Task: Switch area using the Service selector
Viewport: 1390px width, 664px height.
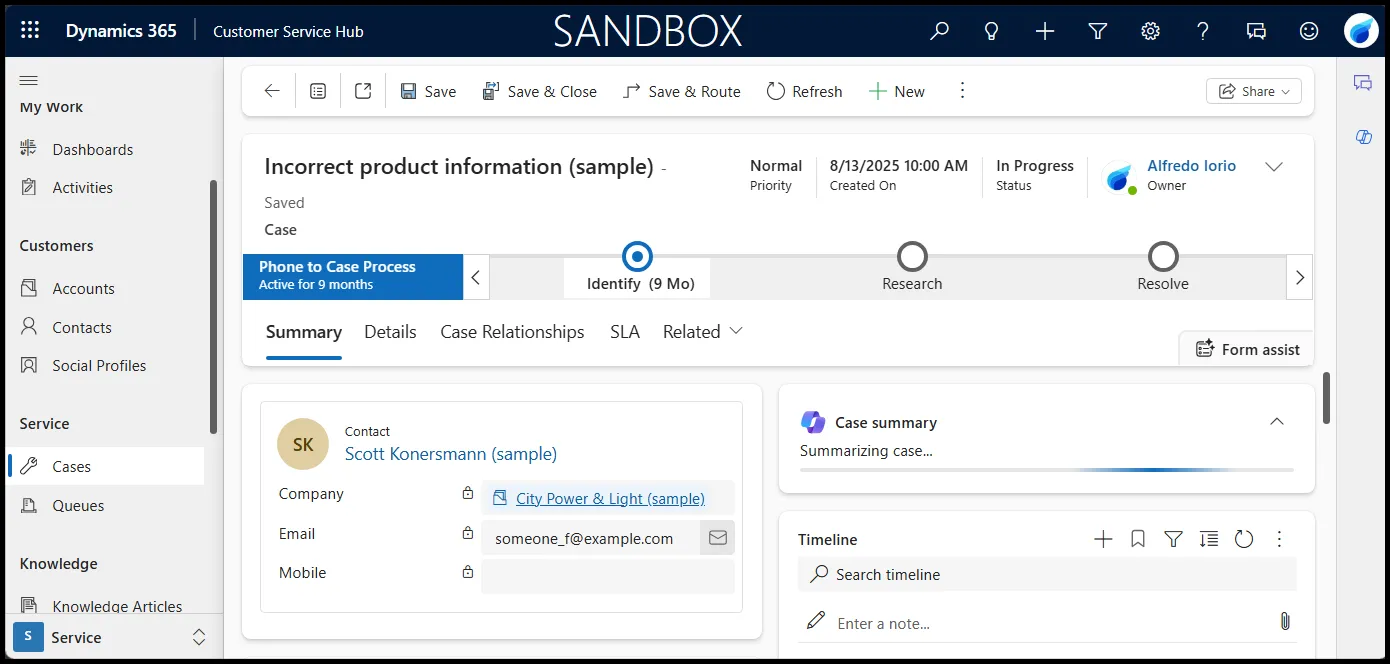Action: tap(111, 637)
